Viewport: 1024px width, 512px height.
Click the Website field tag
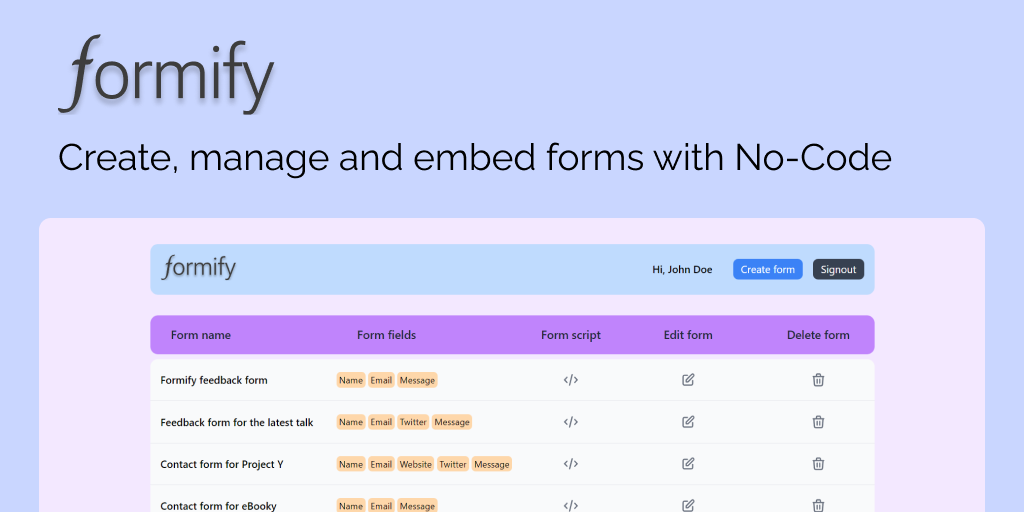(x=415, y=464)
